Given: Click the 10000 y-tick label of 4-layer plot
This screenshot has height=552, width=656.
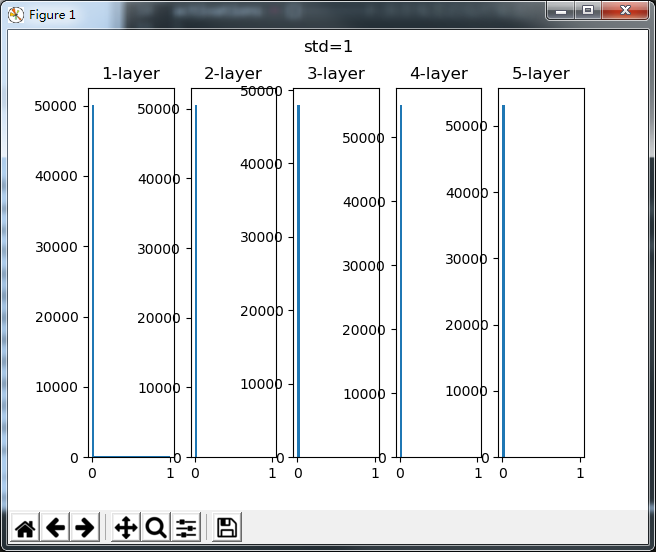Looking at the screenshot, I should click(364, 394).
